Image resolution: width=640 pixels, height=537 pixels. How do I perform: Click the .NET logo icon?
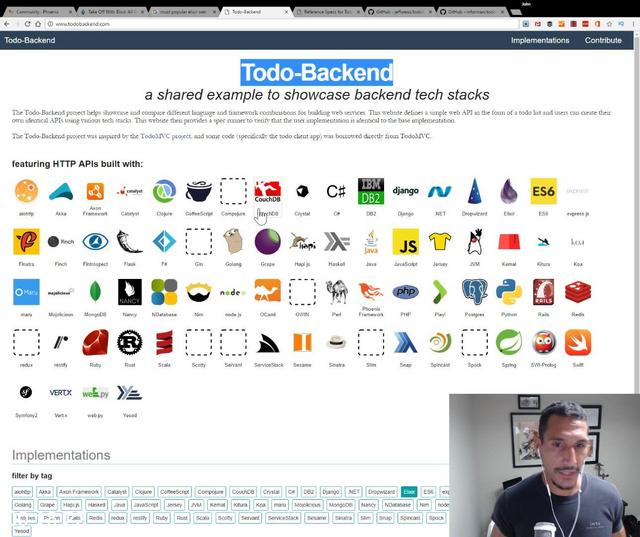440,191
